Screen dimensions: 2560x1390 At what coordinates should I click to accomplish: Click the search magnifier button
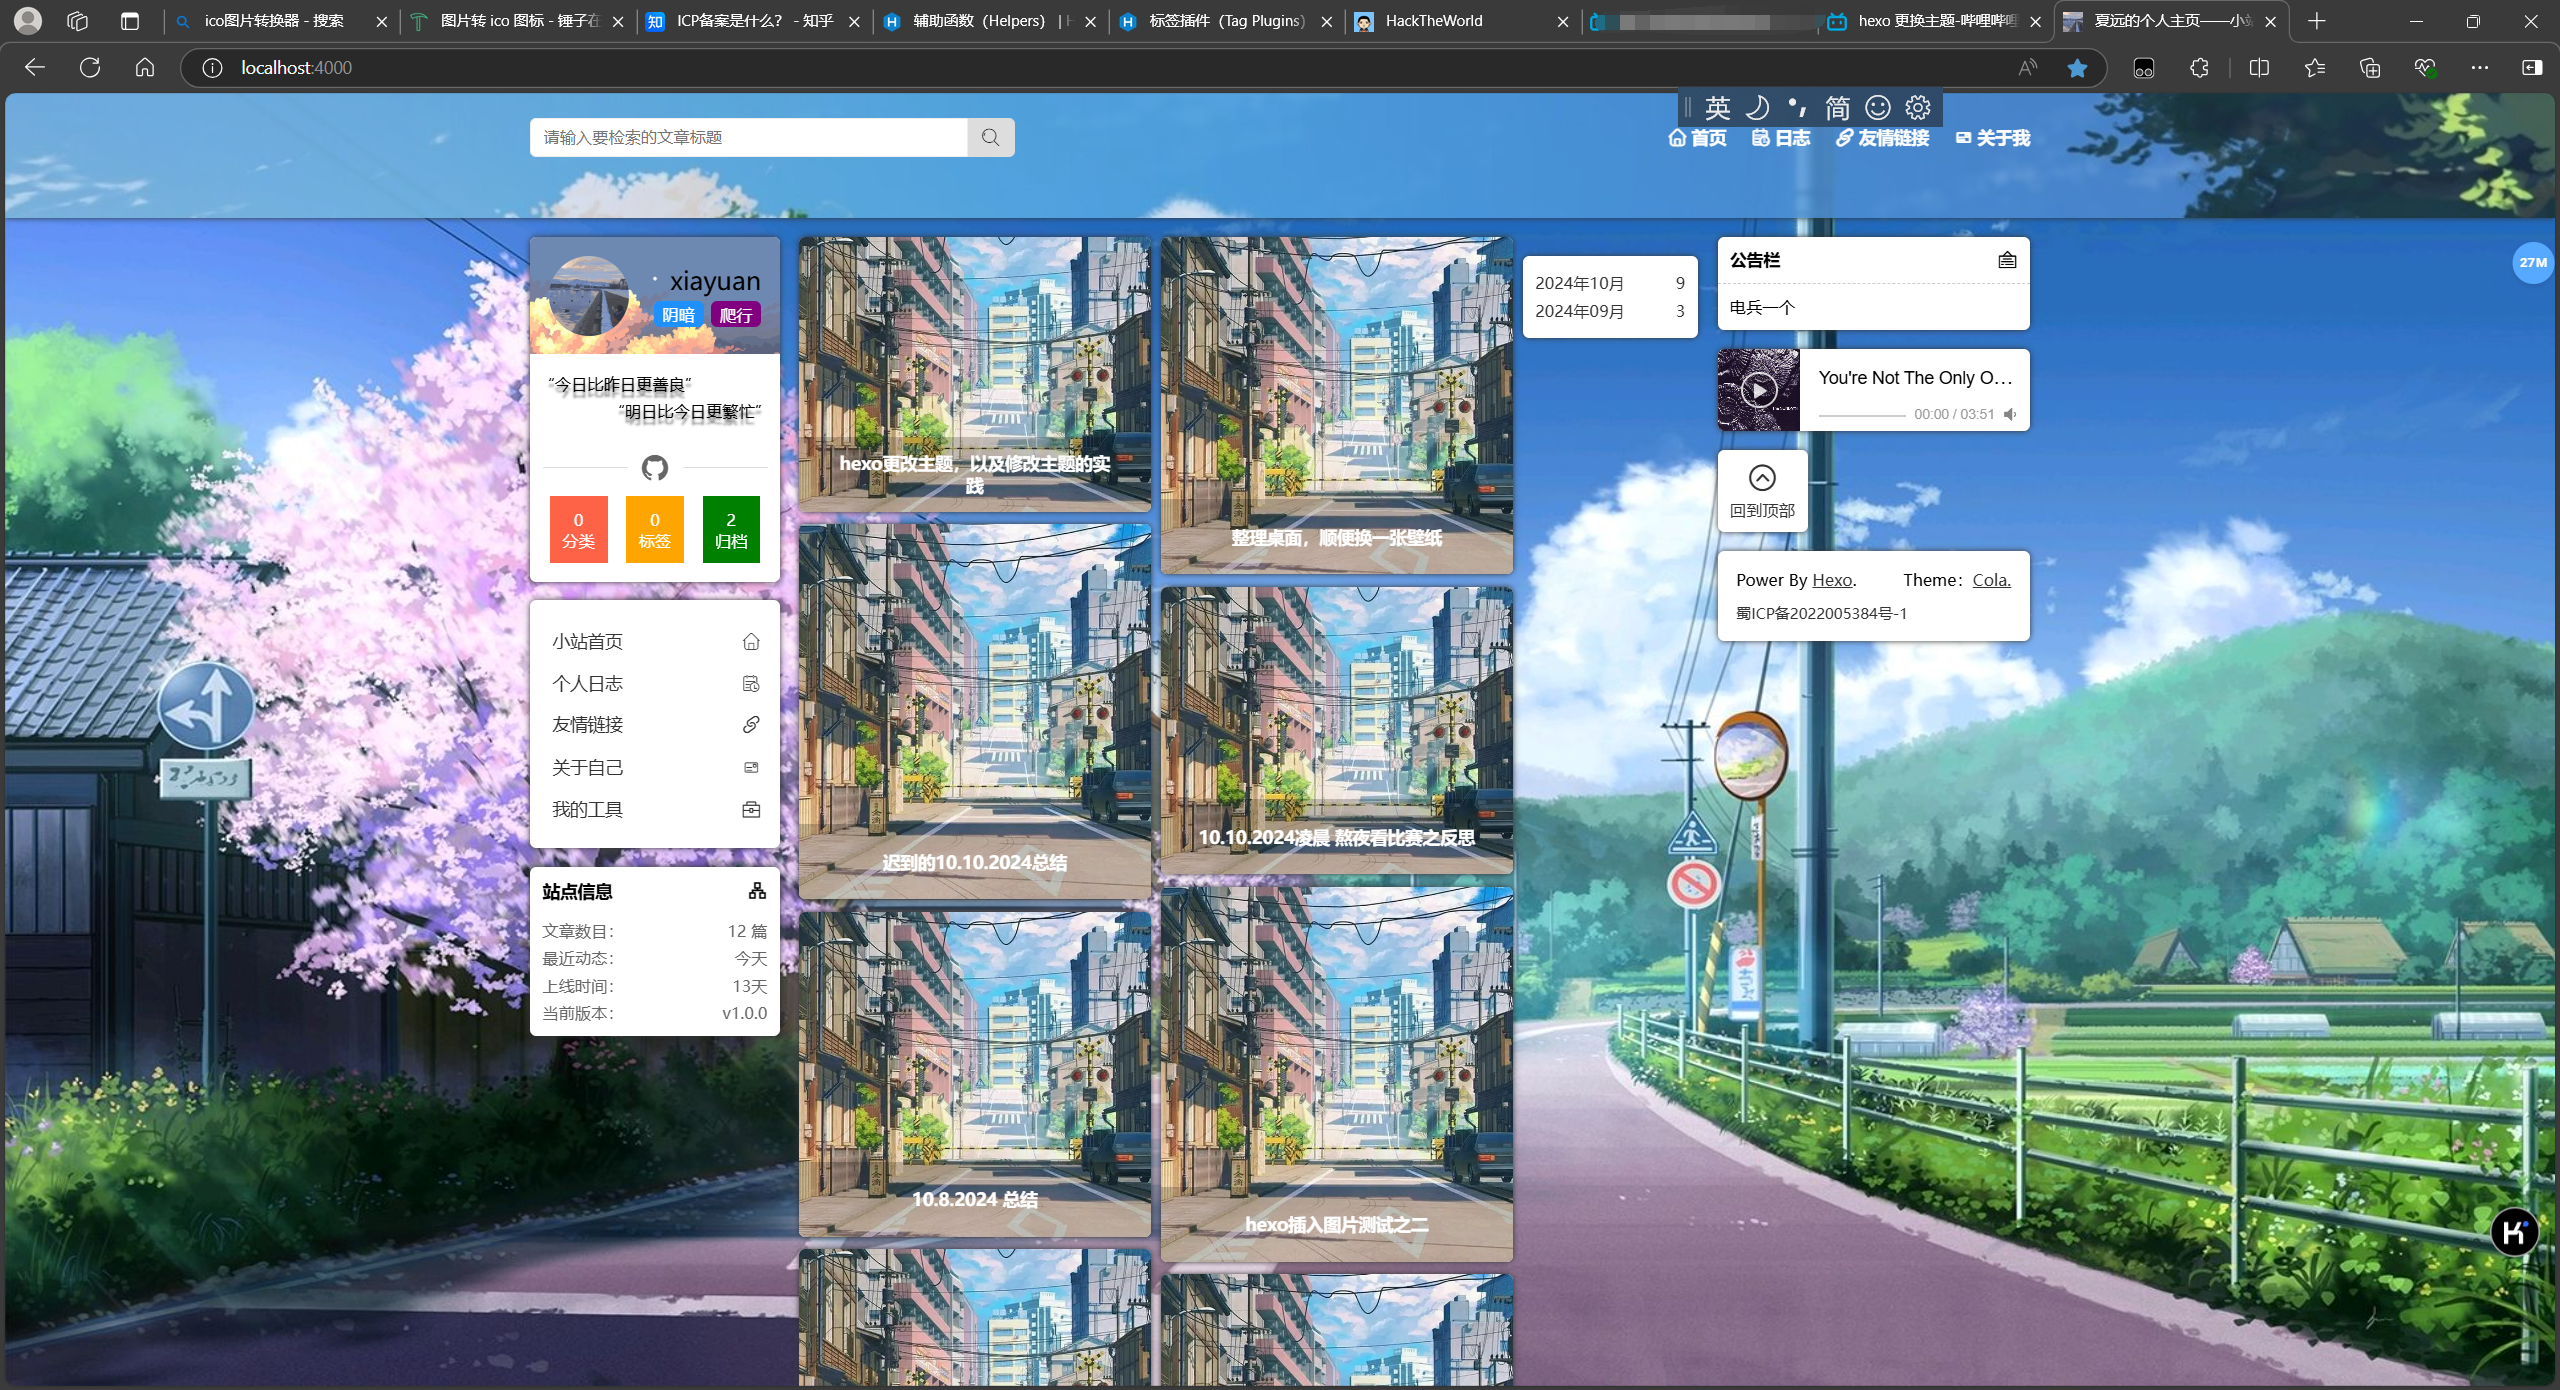pos(990,137)
